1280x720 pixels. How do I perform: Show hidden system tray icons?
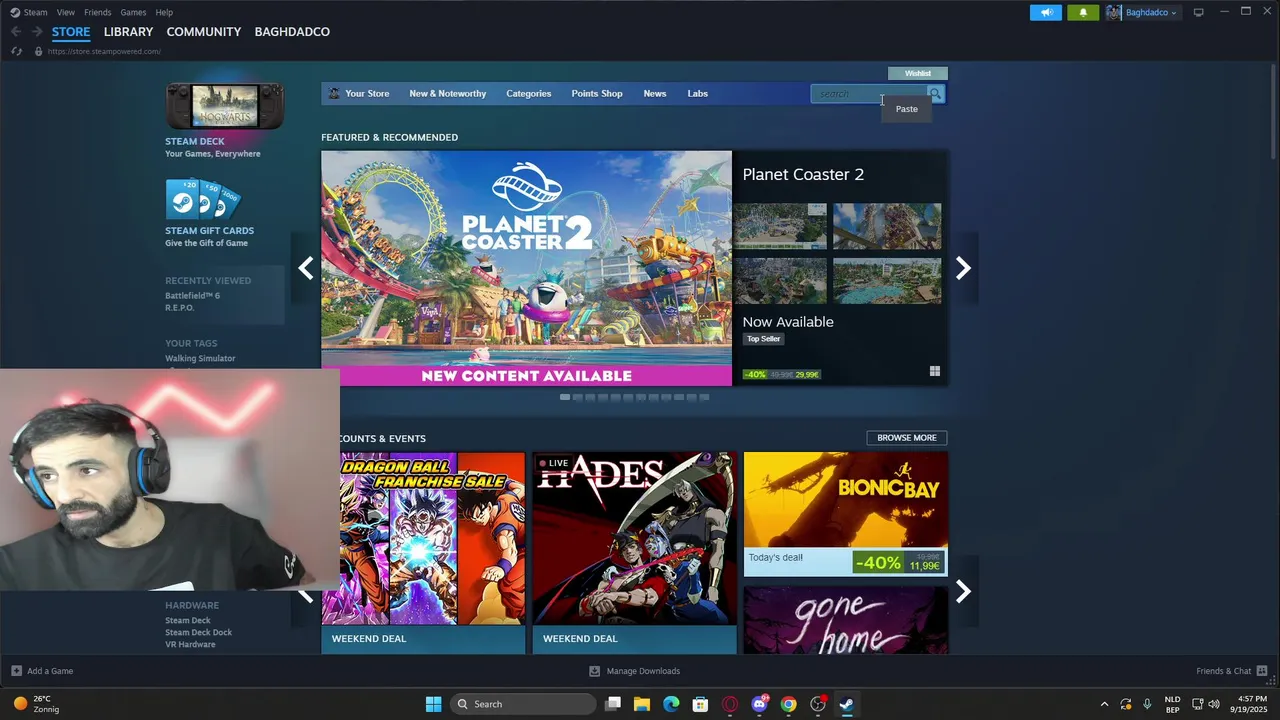pyautogui.click(x=1104, y=704)
